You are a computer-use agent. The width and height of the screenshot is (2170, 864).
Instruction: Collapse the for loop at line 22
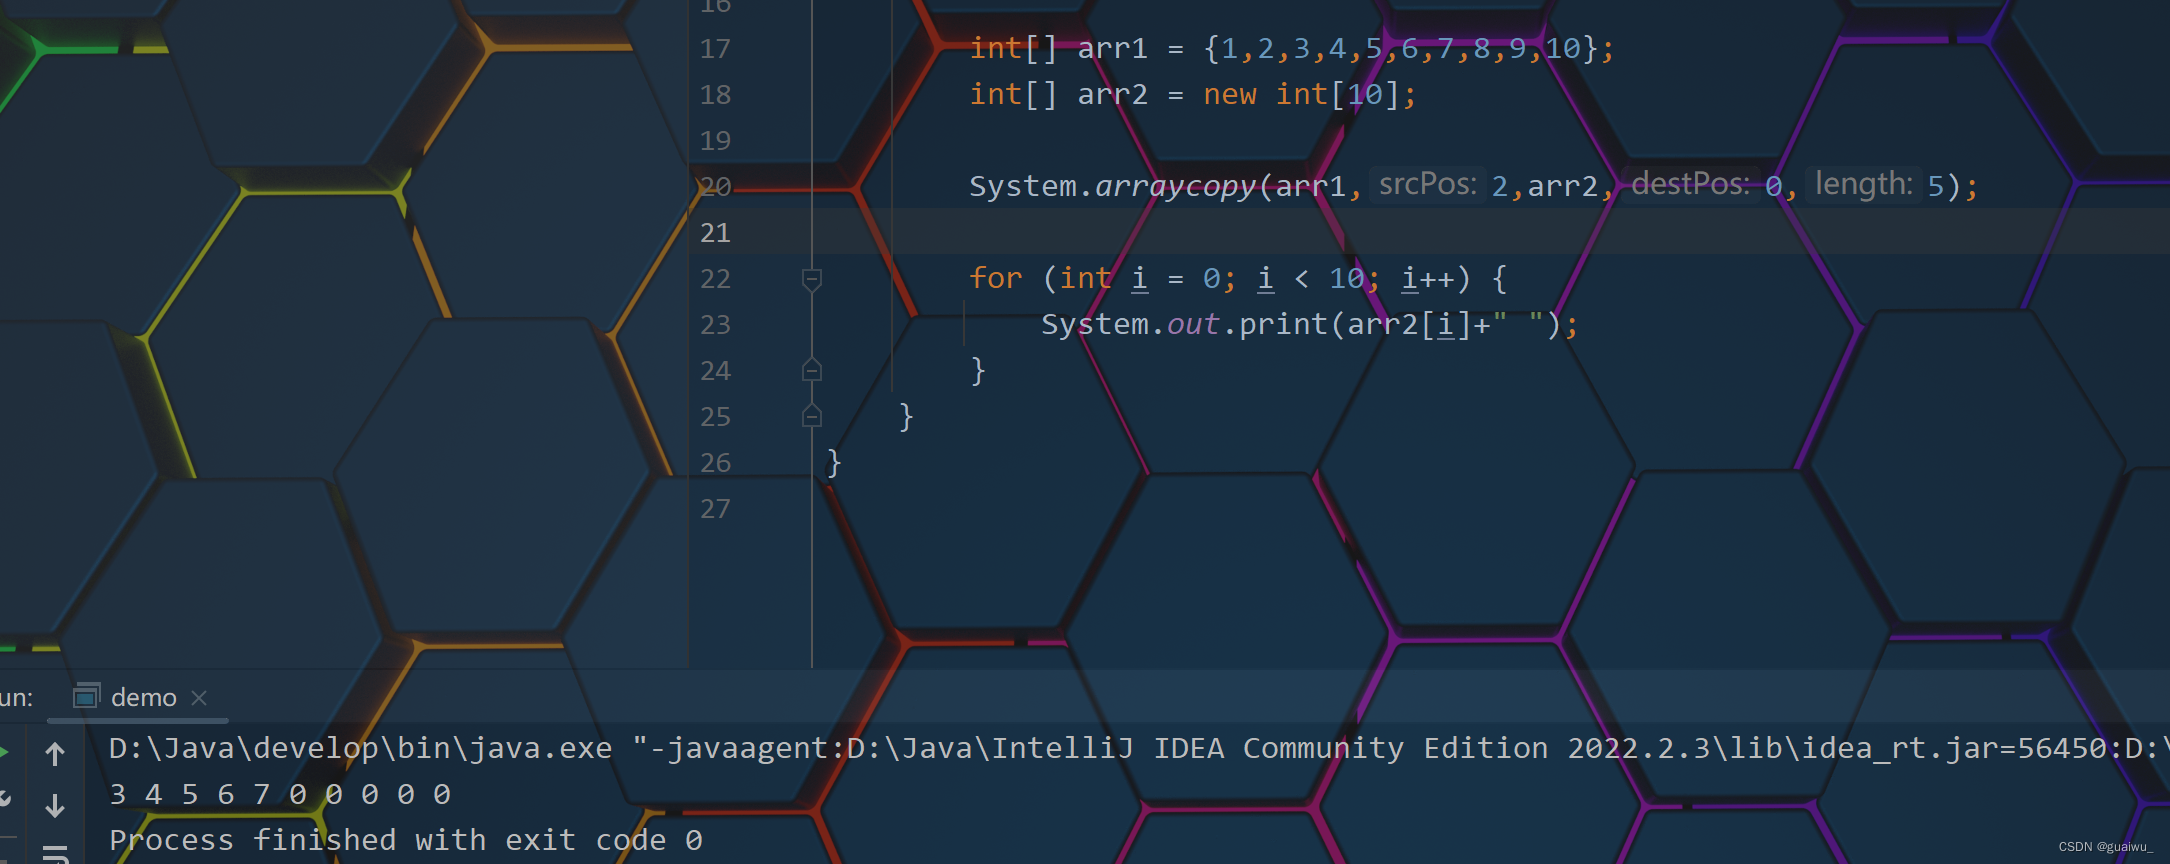(812, 279)
